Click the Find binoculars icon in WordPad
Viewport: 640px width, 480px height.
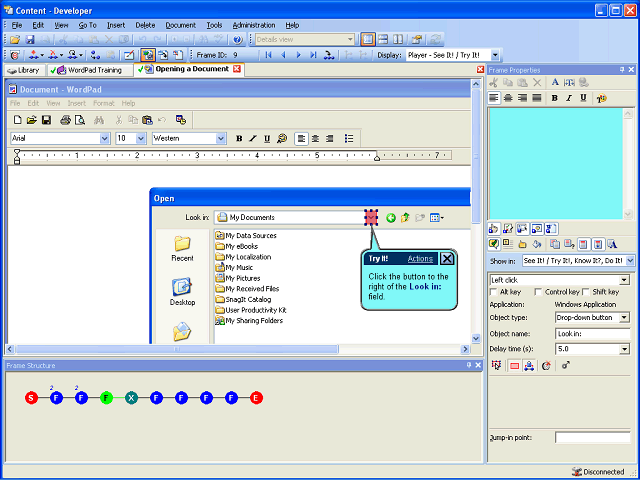(x=98, y=120)
